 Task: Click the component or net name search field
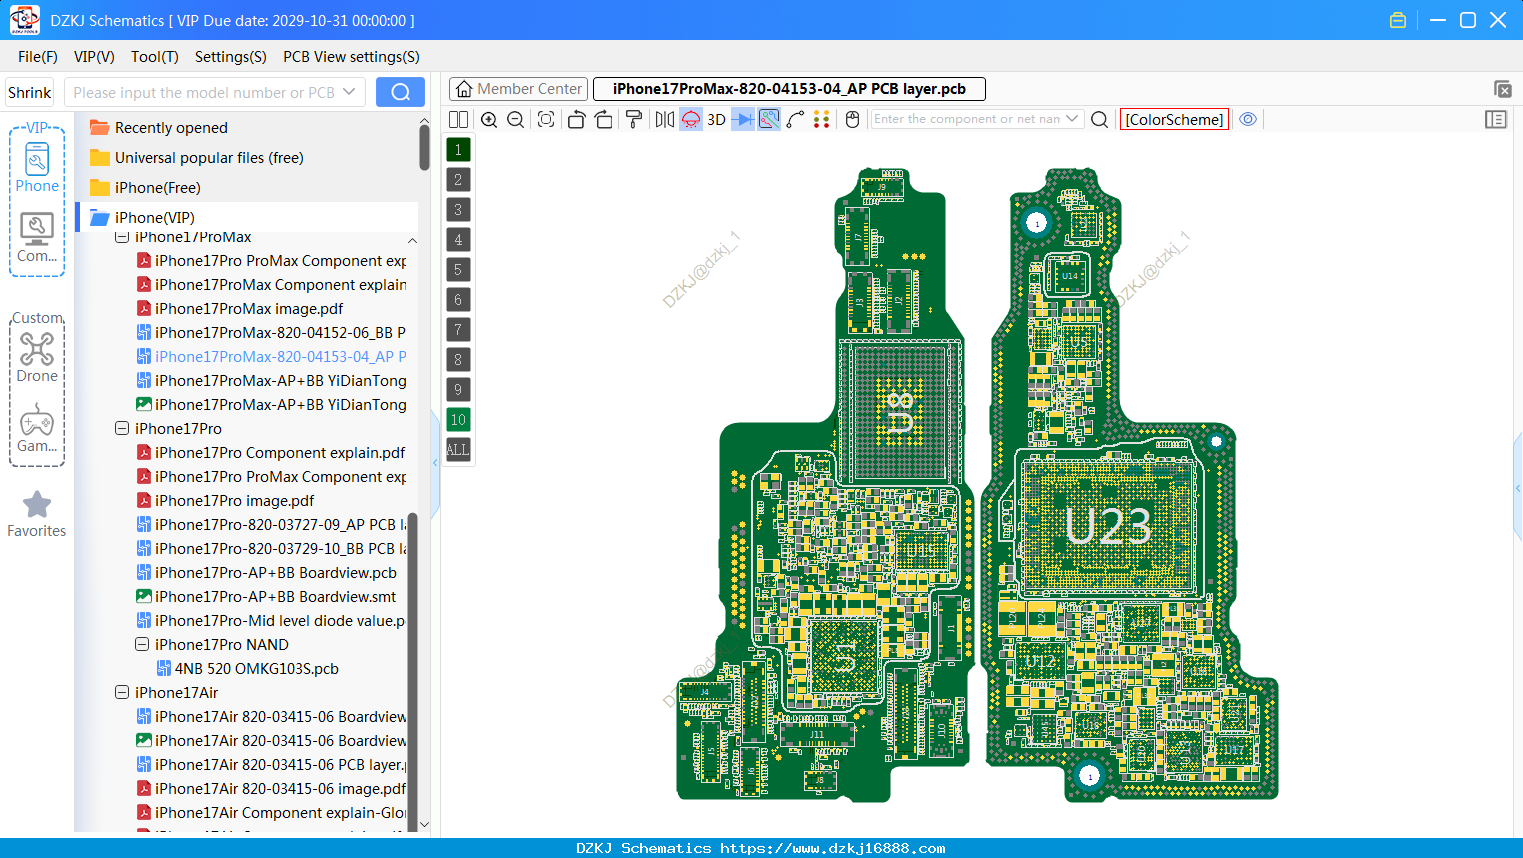[x=966, y=119]
